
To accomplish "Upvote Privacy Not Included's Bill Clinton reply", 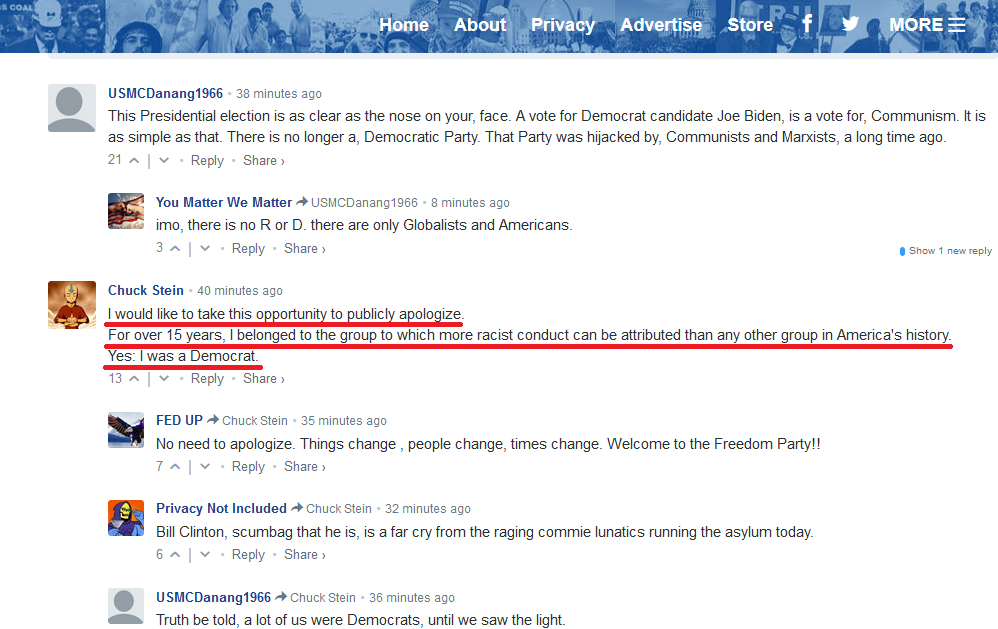I will tap(175, 555).
